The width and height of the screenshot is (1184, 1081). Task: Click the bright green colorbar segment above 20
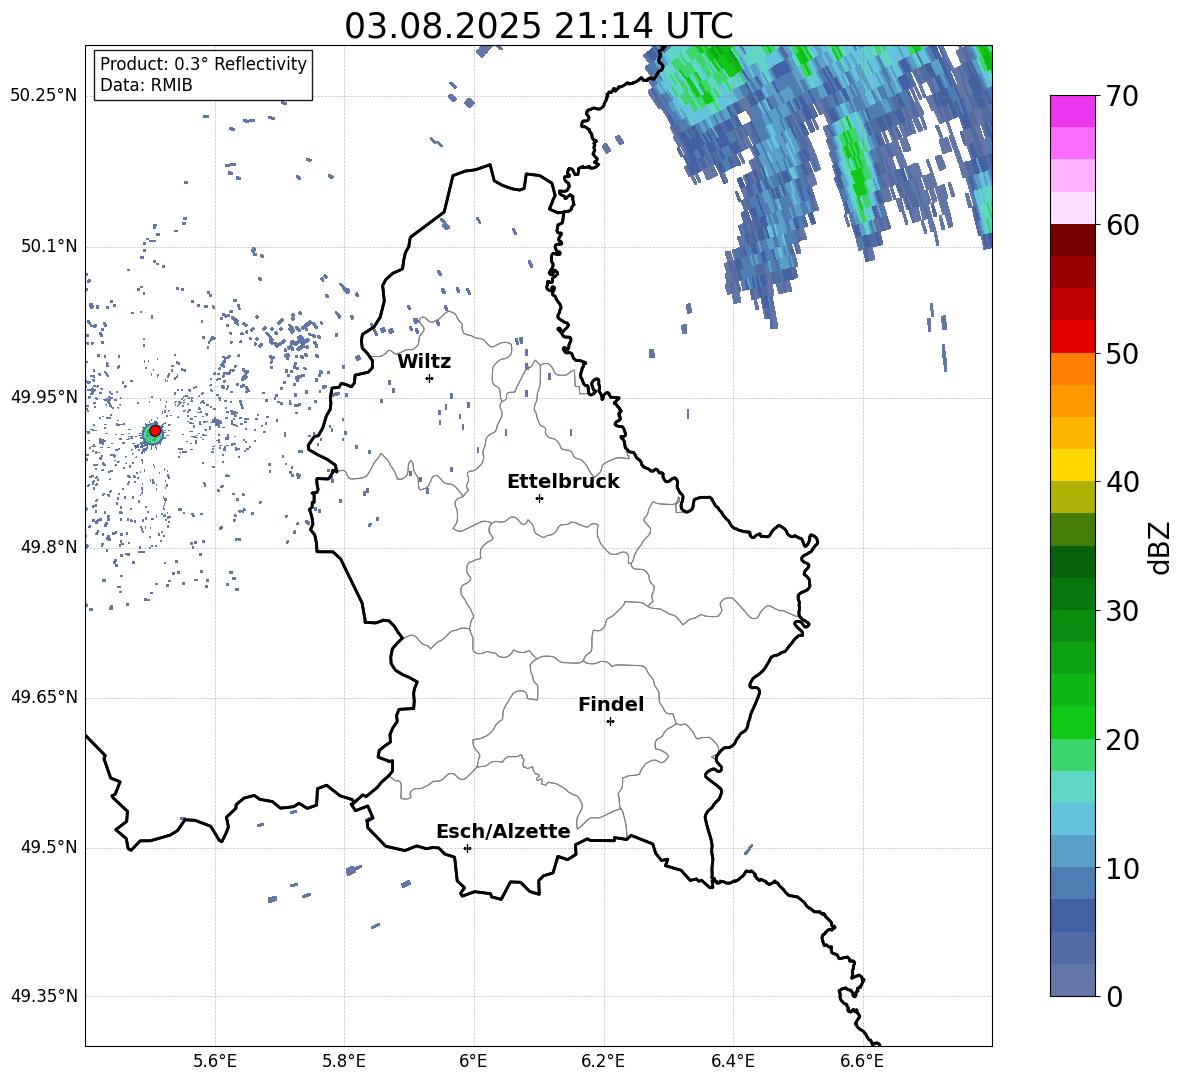coord(1072,722)
